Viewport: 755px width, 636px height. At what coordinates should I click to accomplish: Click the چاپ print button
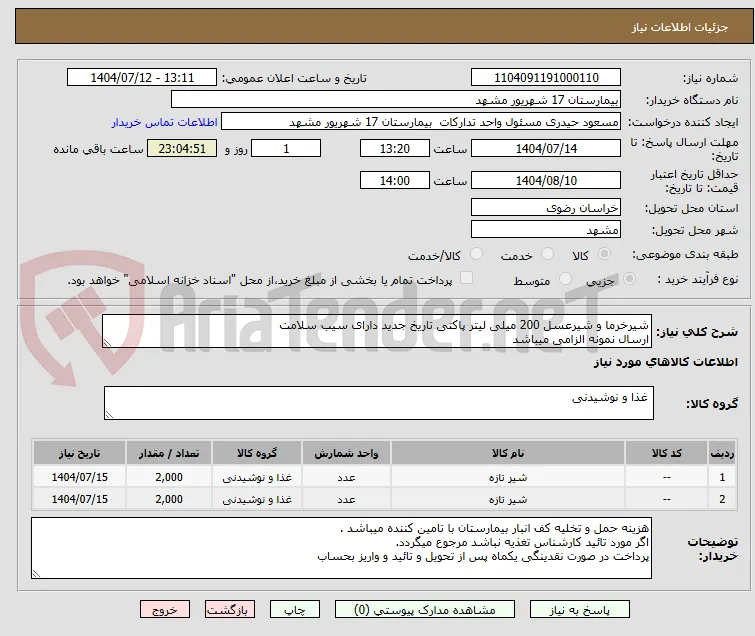coord(295,610)
